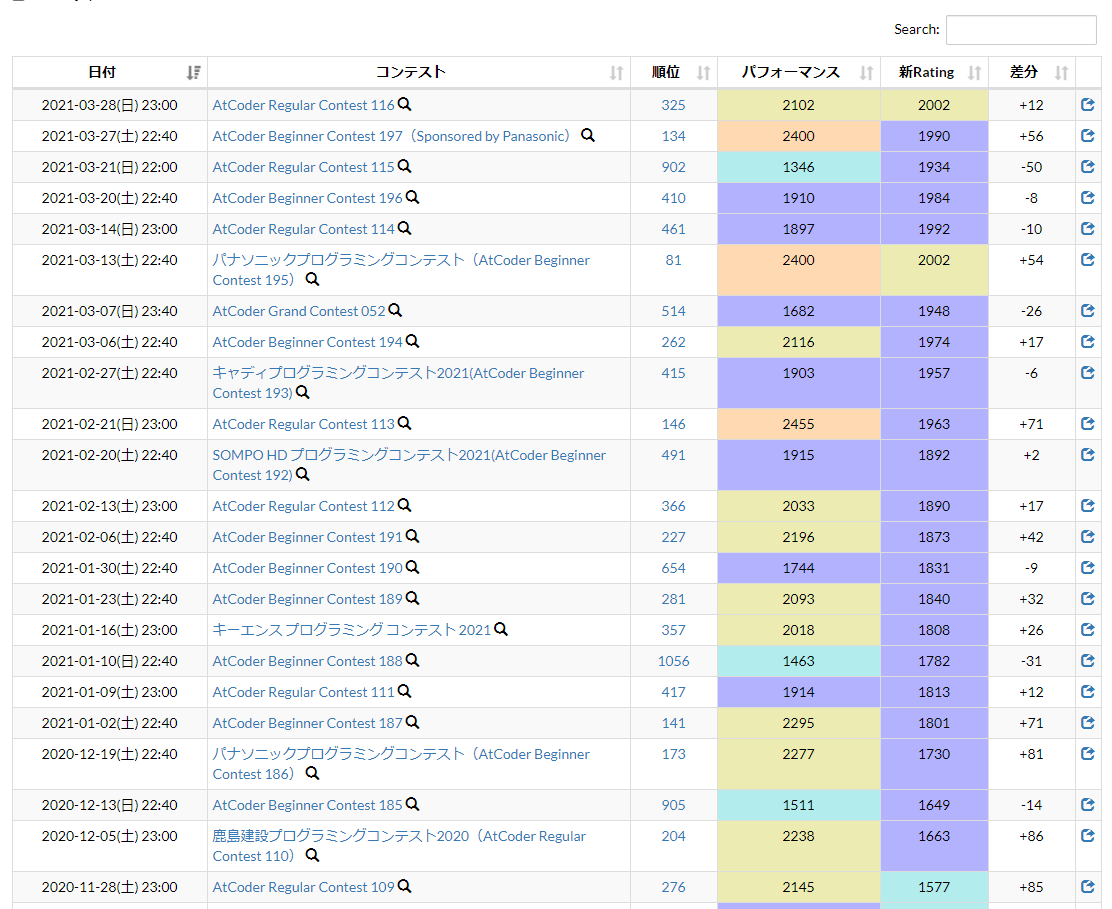Sort table by 新Rating column

point(934,72)
